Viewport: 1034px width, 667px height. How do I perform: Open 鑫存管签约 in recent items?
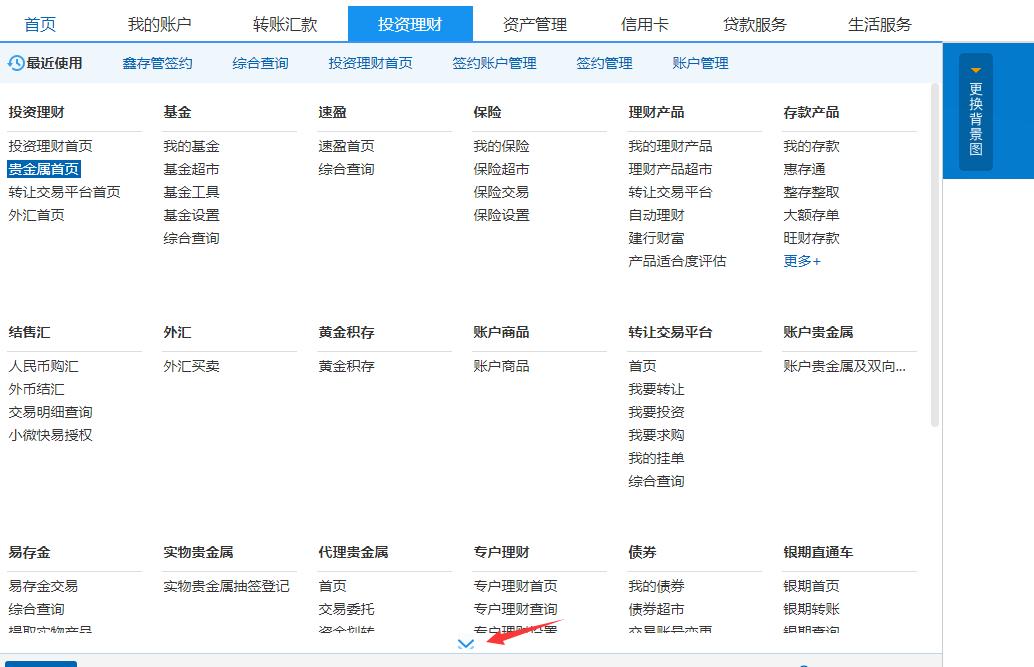157,62
